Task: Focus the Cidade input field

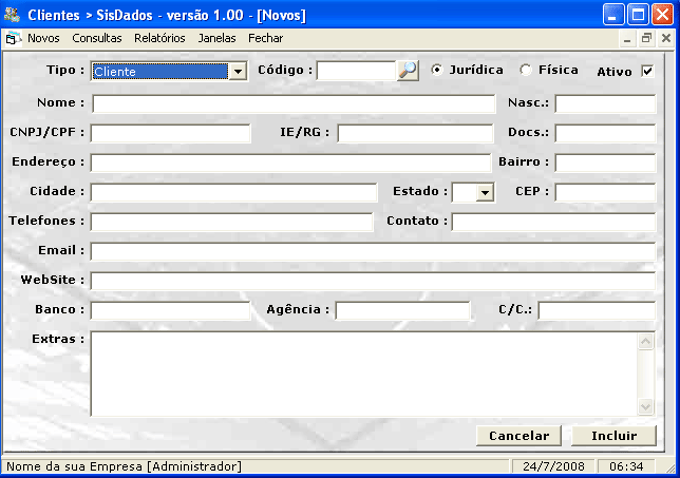Action: click(x=234, y=192)
